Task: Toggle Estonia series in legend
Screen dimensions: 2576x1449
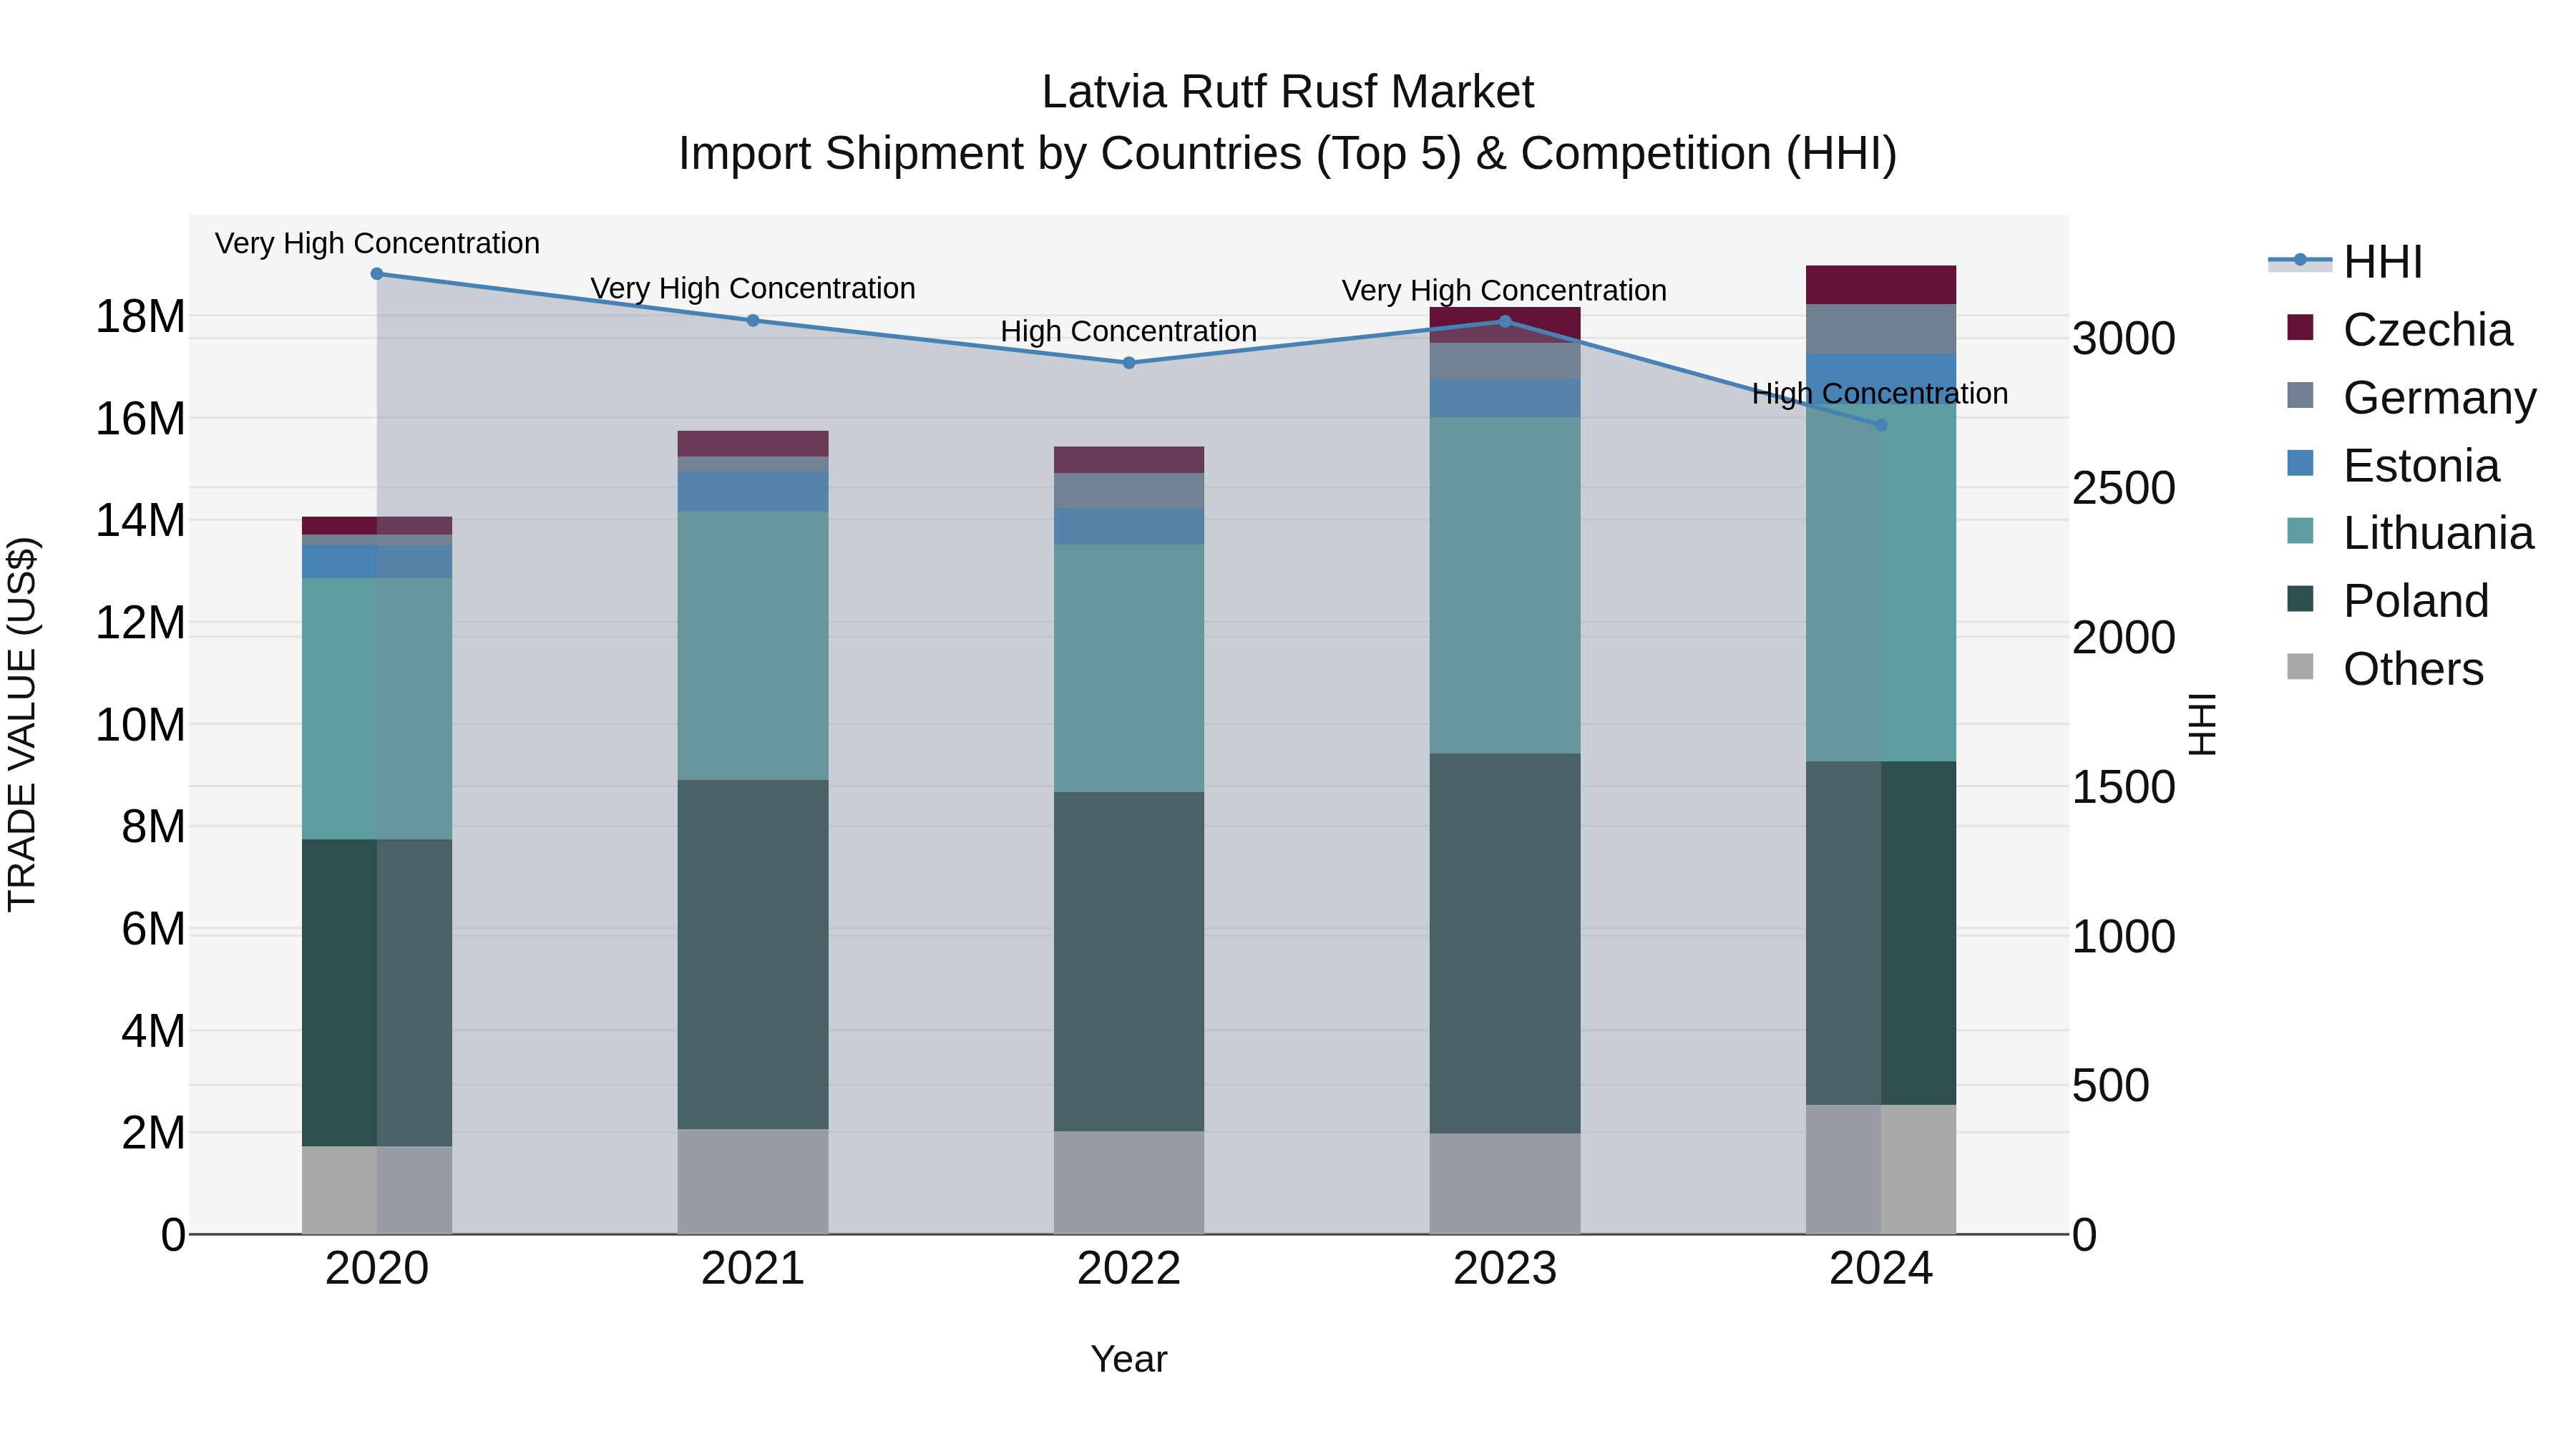Action: (2393, 465)
